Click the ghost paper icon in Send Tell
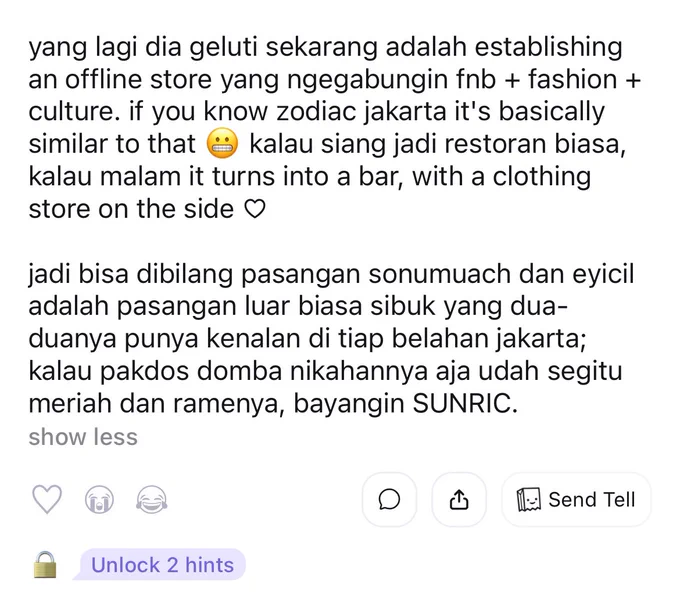 (529, 500)
